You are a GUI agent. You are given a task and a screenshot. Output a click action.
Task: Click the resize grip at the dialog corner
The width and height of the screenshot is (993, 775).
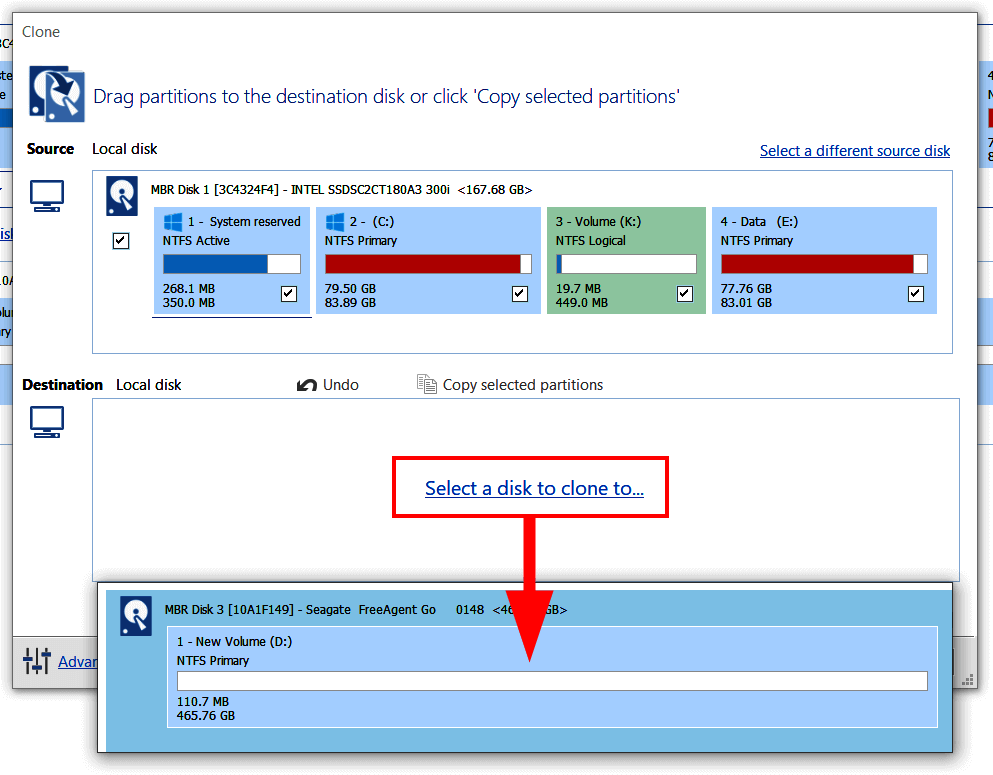click(x=967, y=680)
